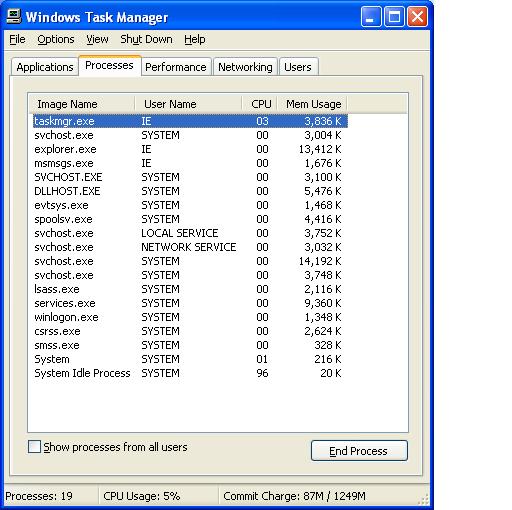
Task: Enable Show processes from all users
Action: tap(34, 447)
